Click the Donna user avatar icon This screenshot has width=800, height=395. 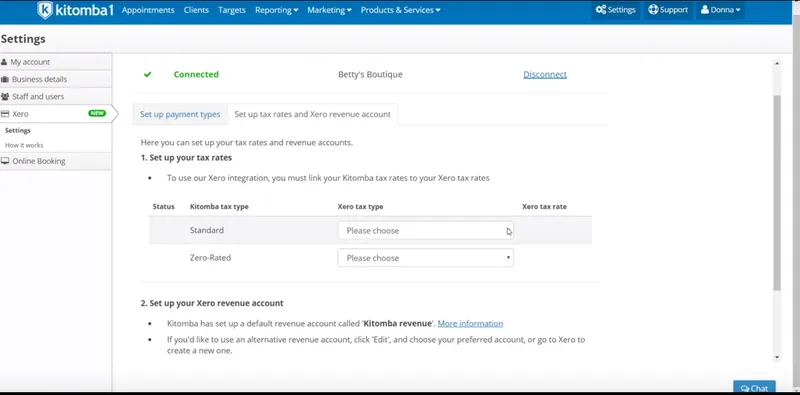point(705,10)
